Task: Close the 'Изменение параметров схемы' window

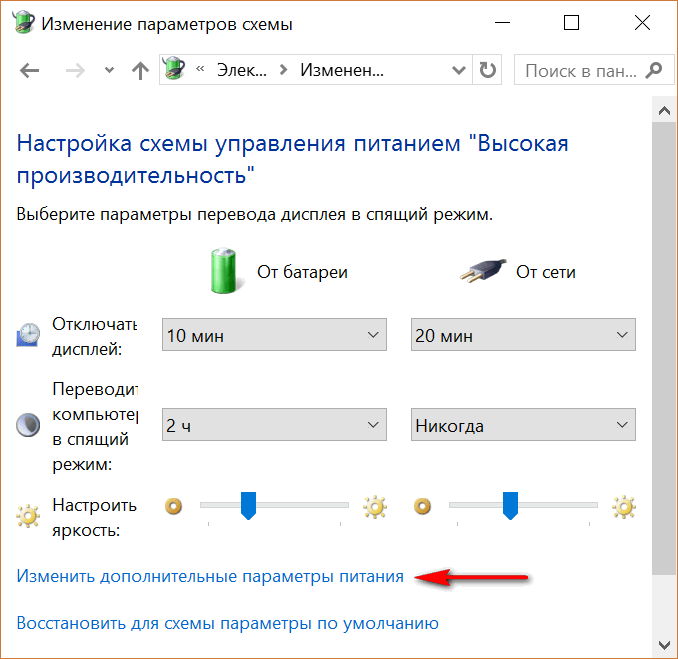Action: pyautogui.click(x=643, y=22)
